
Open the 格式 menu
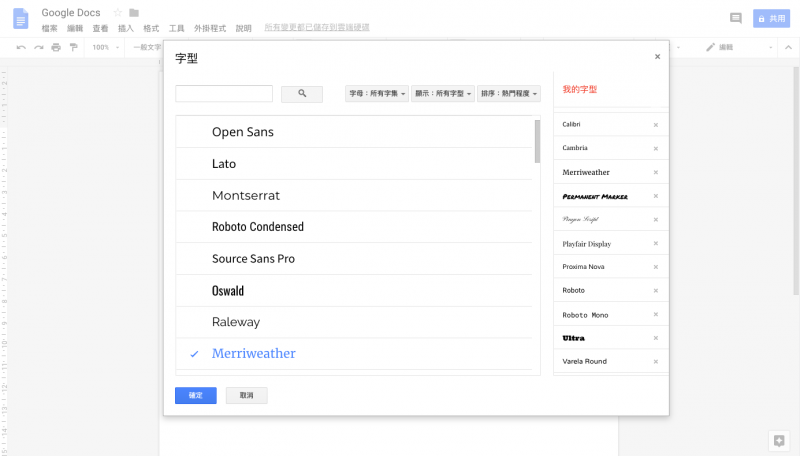[152, 29]
